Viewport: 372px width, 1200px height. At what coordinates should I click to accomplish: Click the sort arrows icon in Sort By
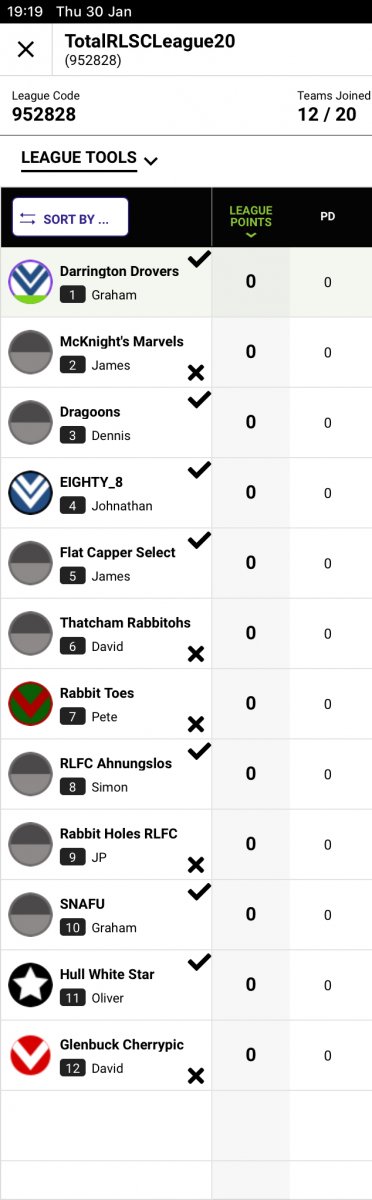pos(27,218)
